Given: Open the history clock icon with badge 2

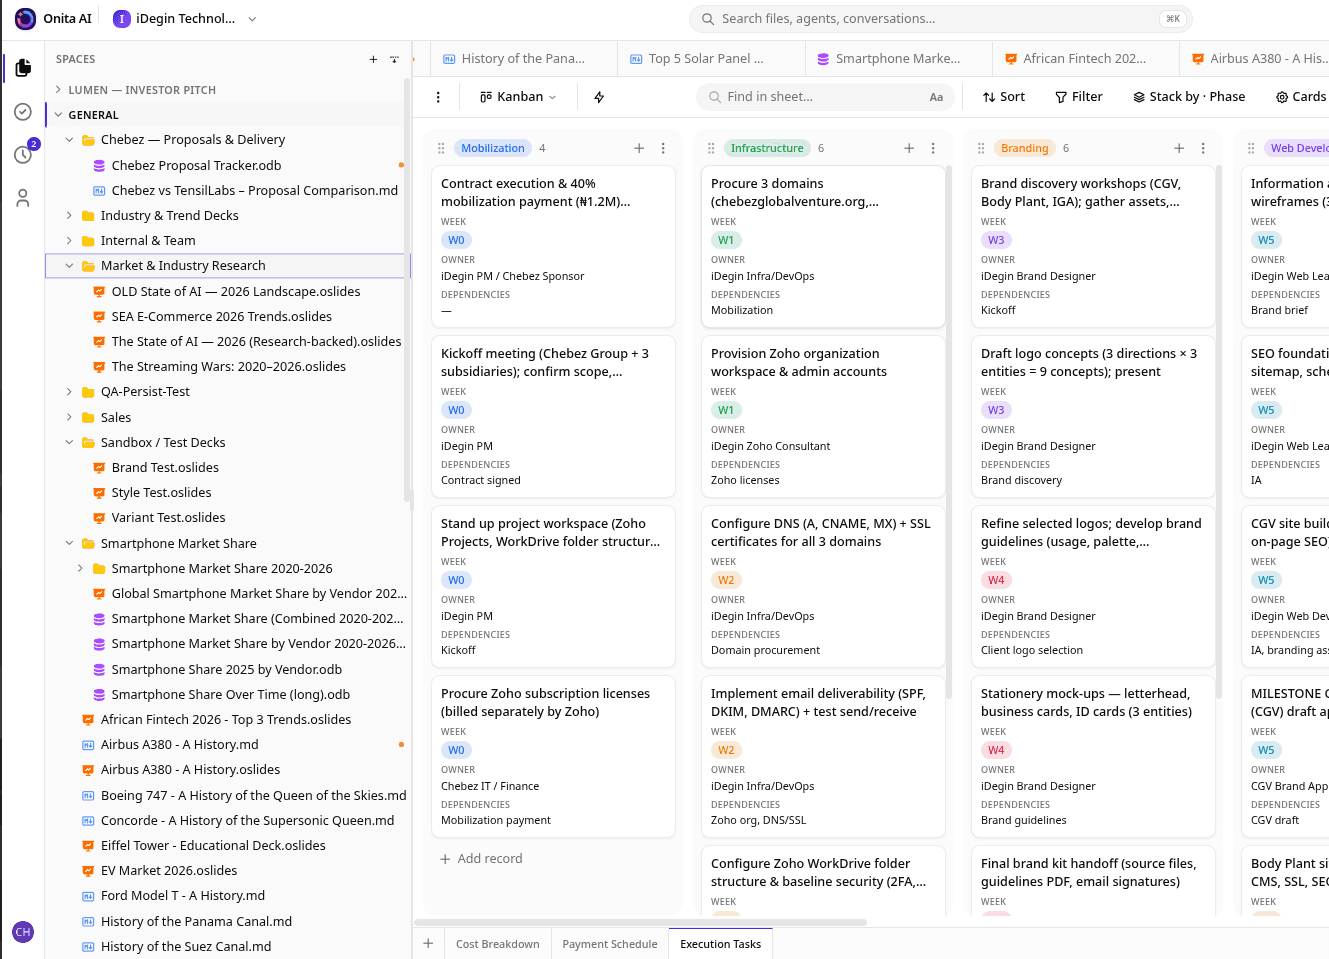Looking at the screenshot, I should 23,155.
